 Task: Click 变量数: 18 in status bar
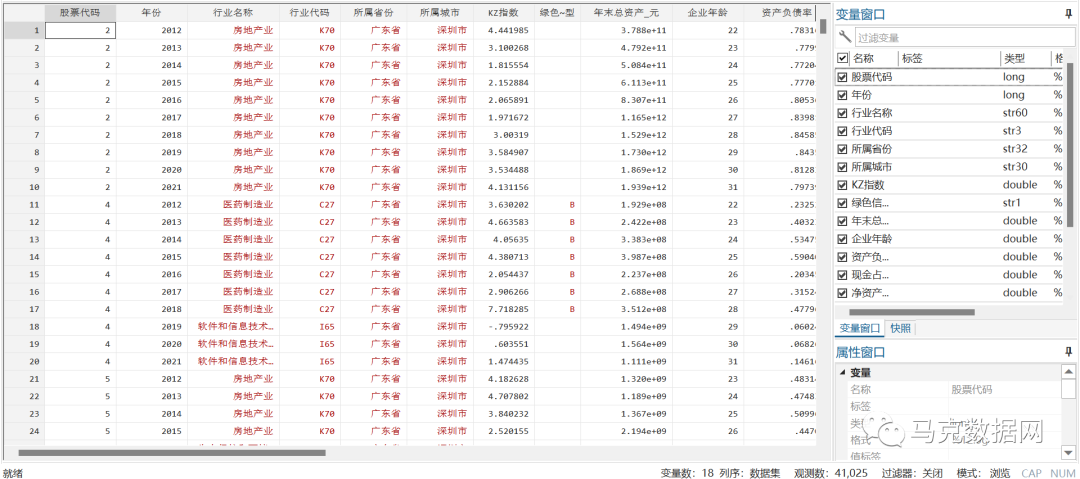[x=687, y=473]
